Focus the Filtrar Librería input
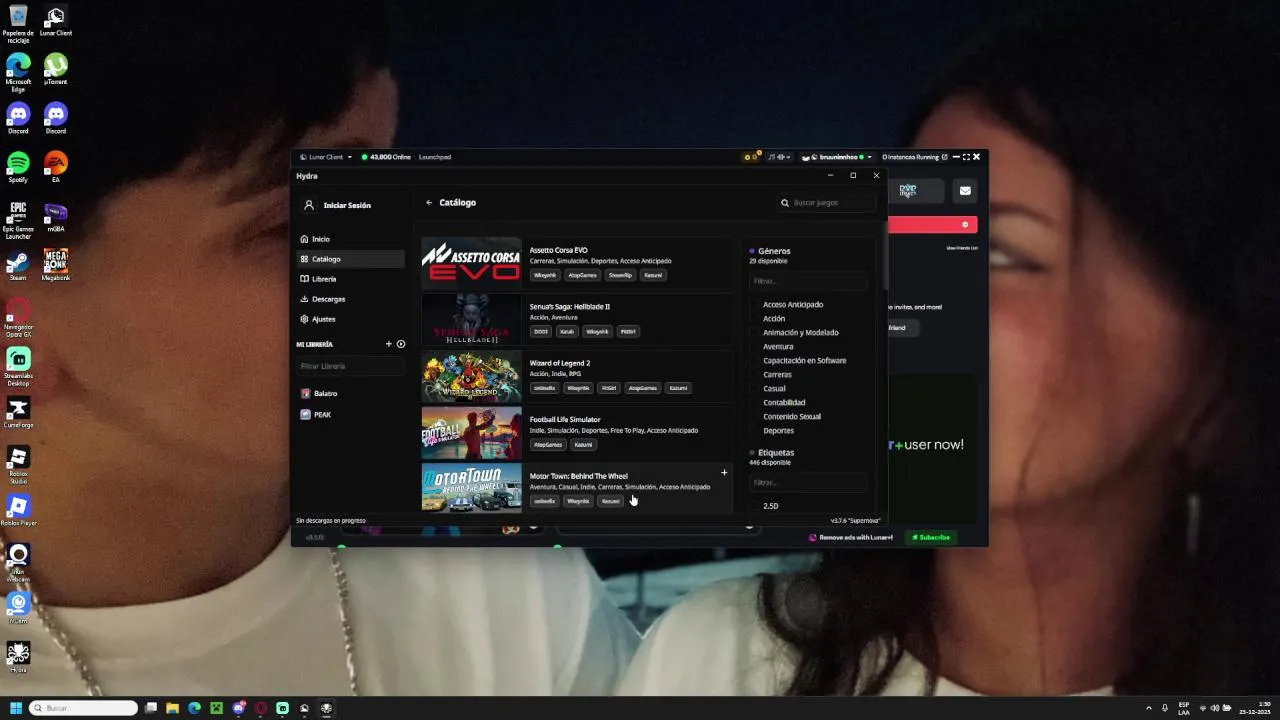This screenshot has height=720, width=1280. click(x=350, y=366)
